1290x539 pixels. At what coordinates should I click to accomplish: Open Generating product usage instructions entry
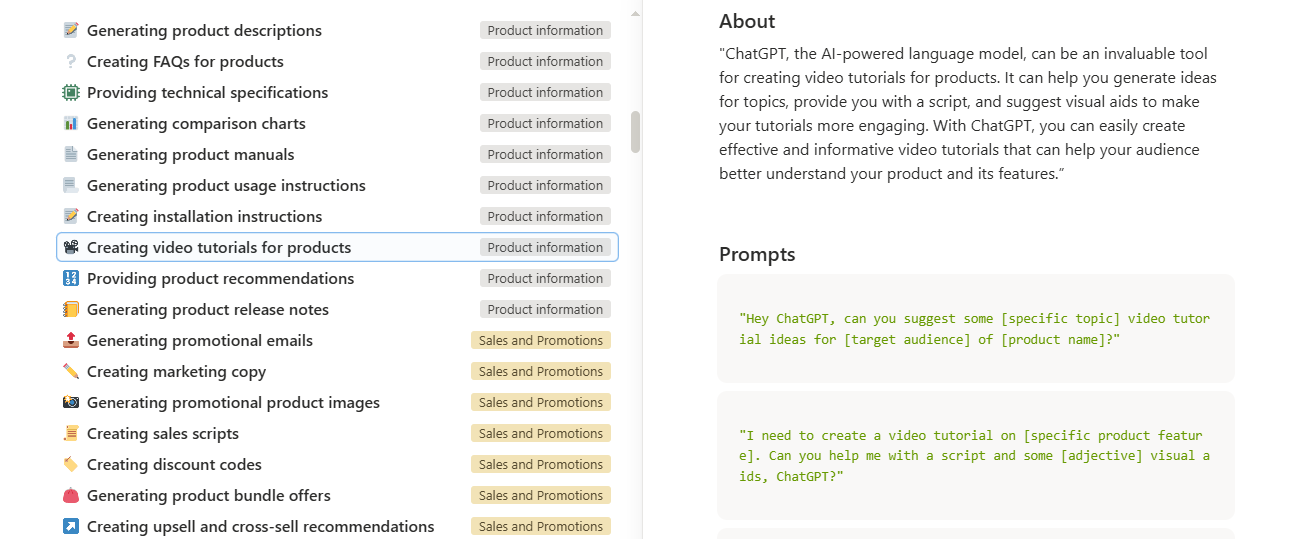pos(226,185)
